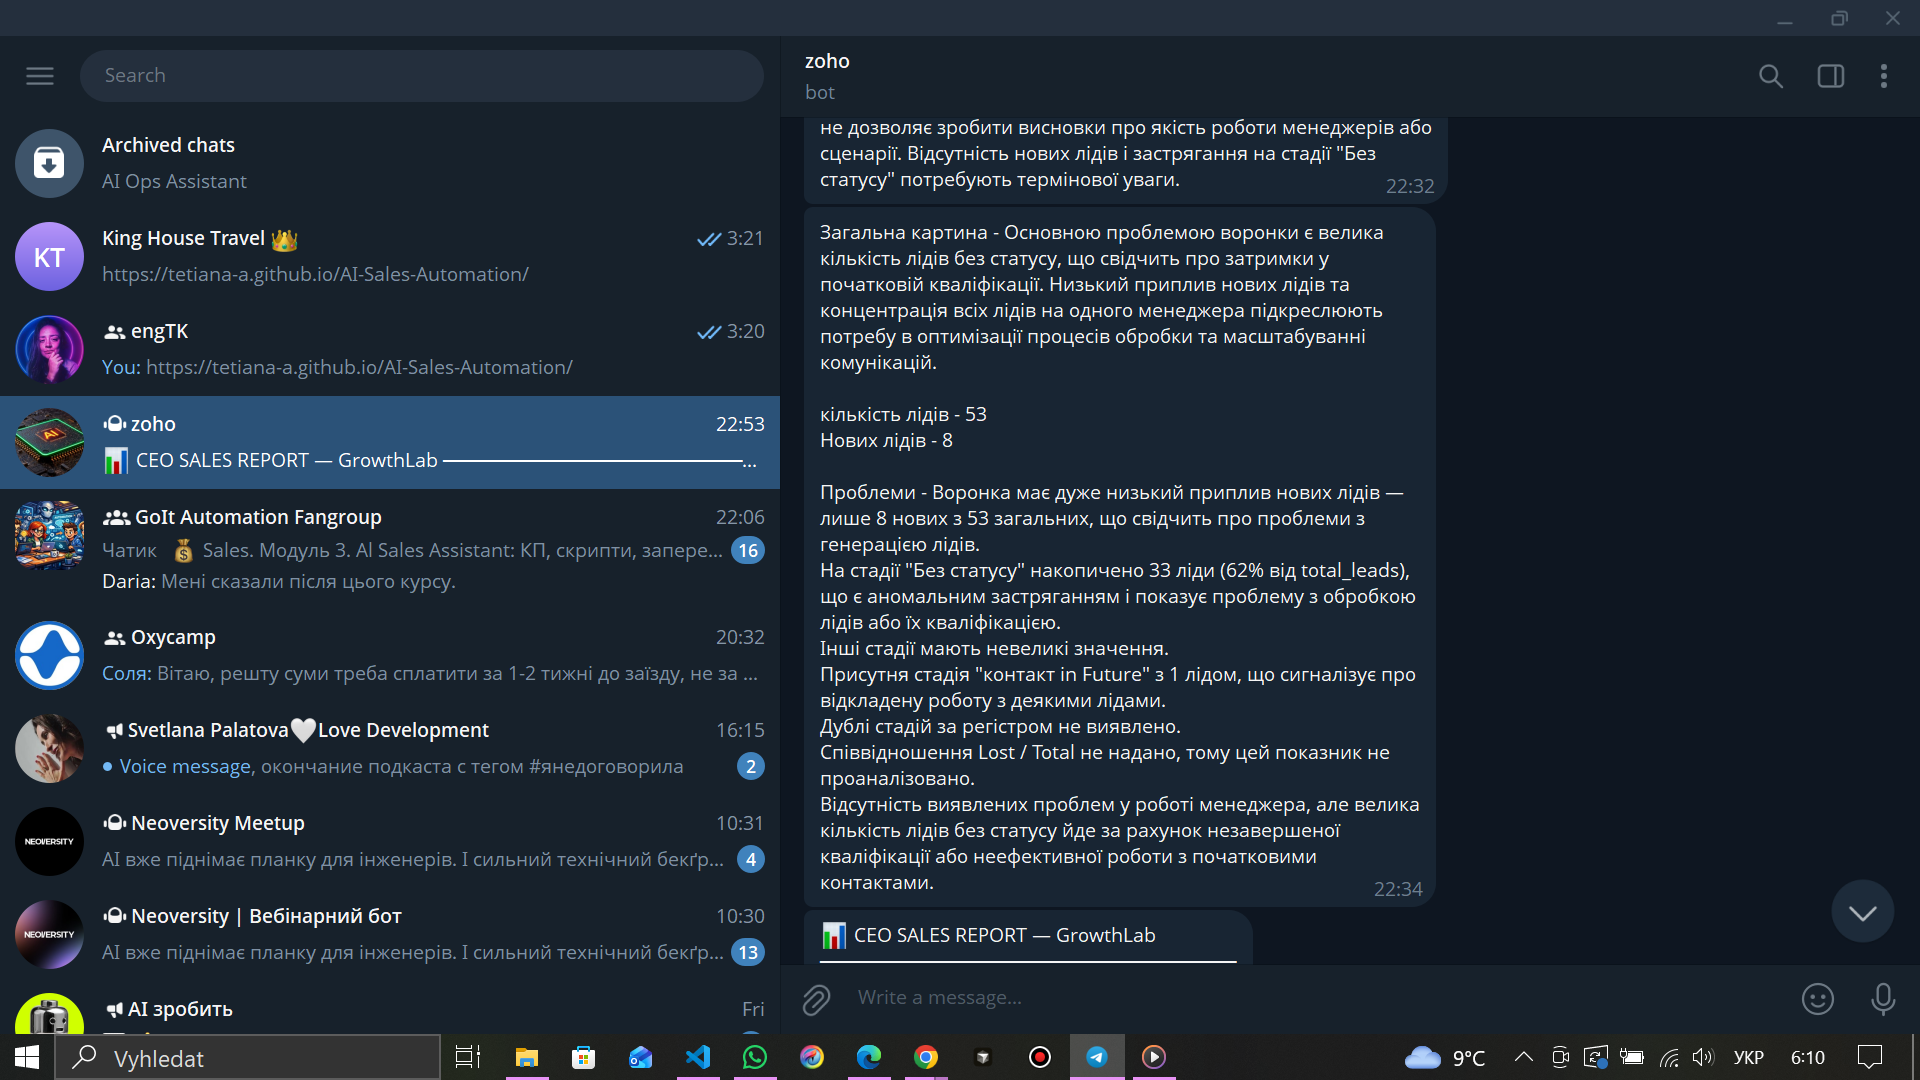
Task: Open the Windows Start menu
Action: coord(27,1057)
